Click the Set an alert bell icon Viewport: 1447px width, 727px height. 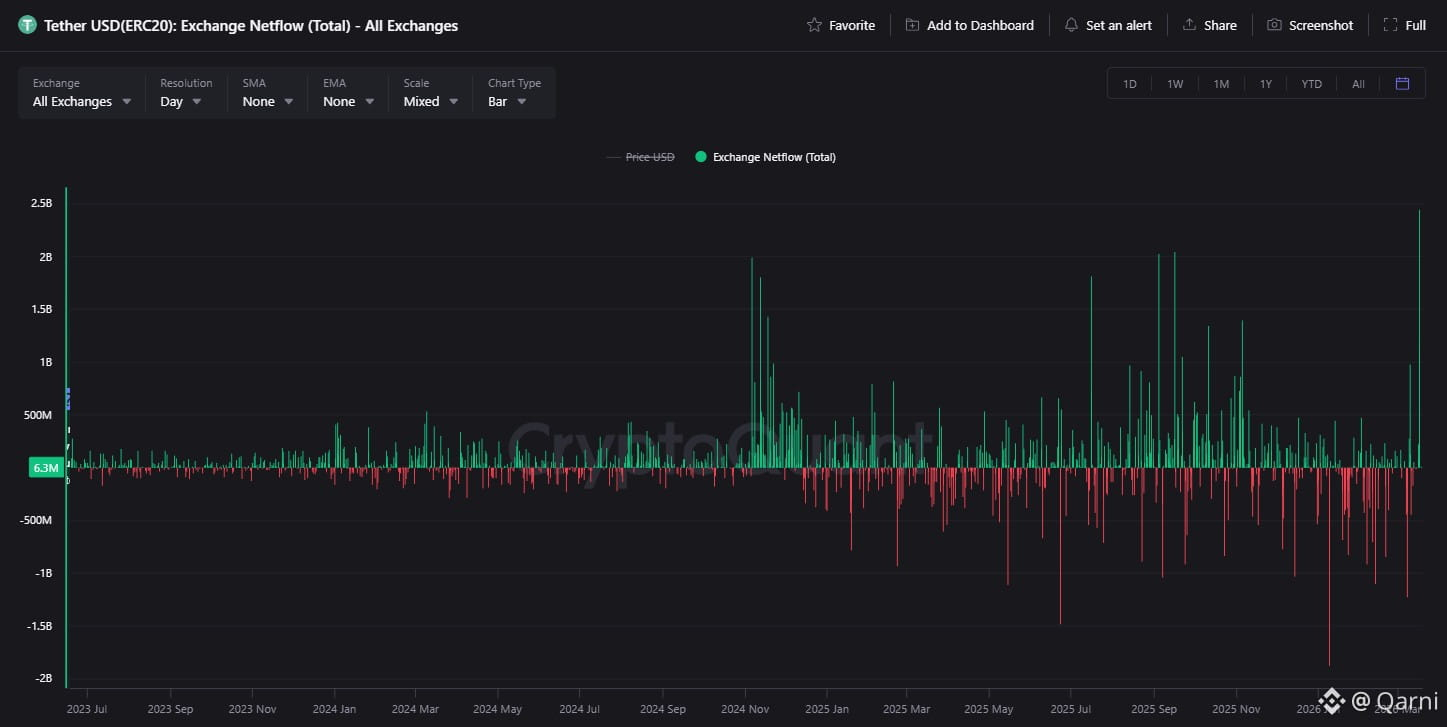click(1071, 25)
